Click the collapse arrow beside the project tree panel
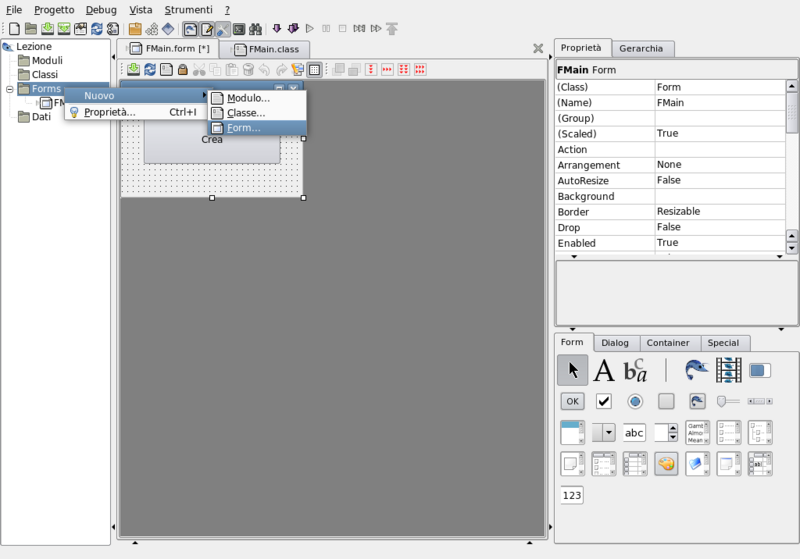Screen dimensions: 800x559 [x=113, y=57]
